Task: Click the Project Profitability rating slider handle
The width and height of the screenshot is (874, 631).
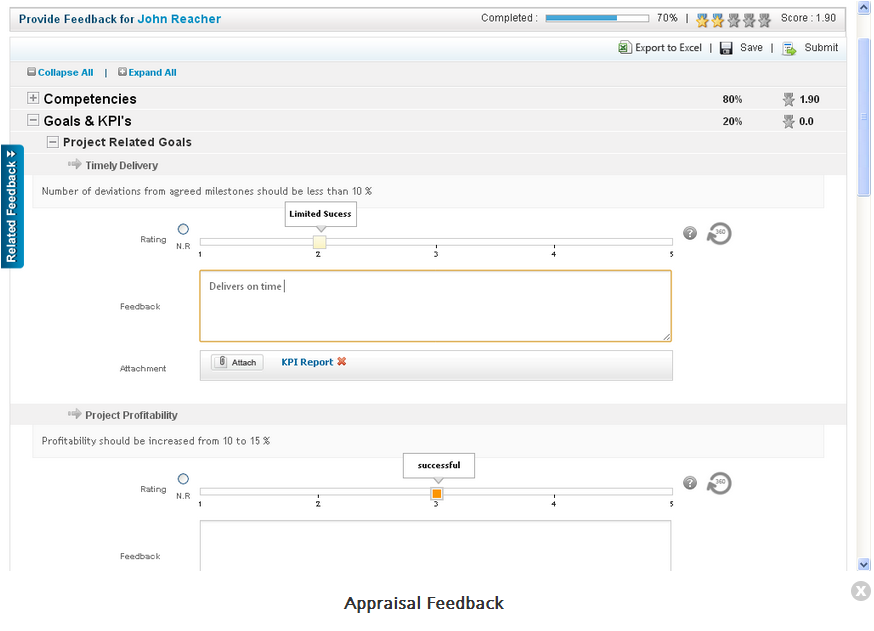Action: coord(437,493)
